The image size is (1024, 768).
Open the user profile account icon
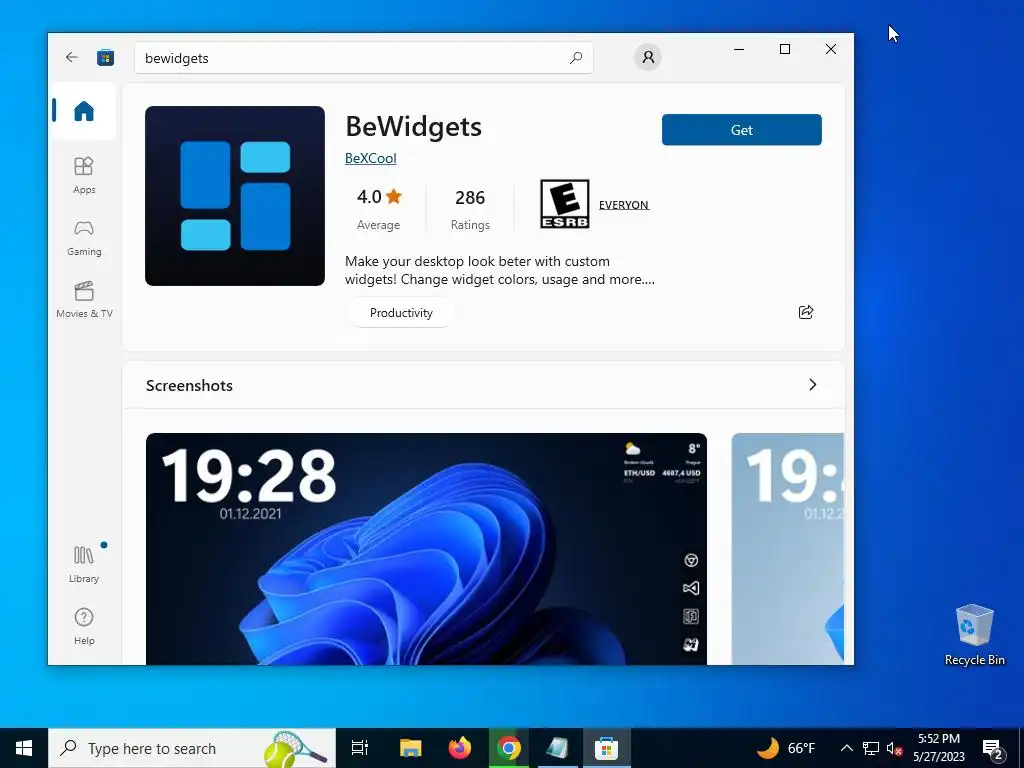point(648,57)
